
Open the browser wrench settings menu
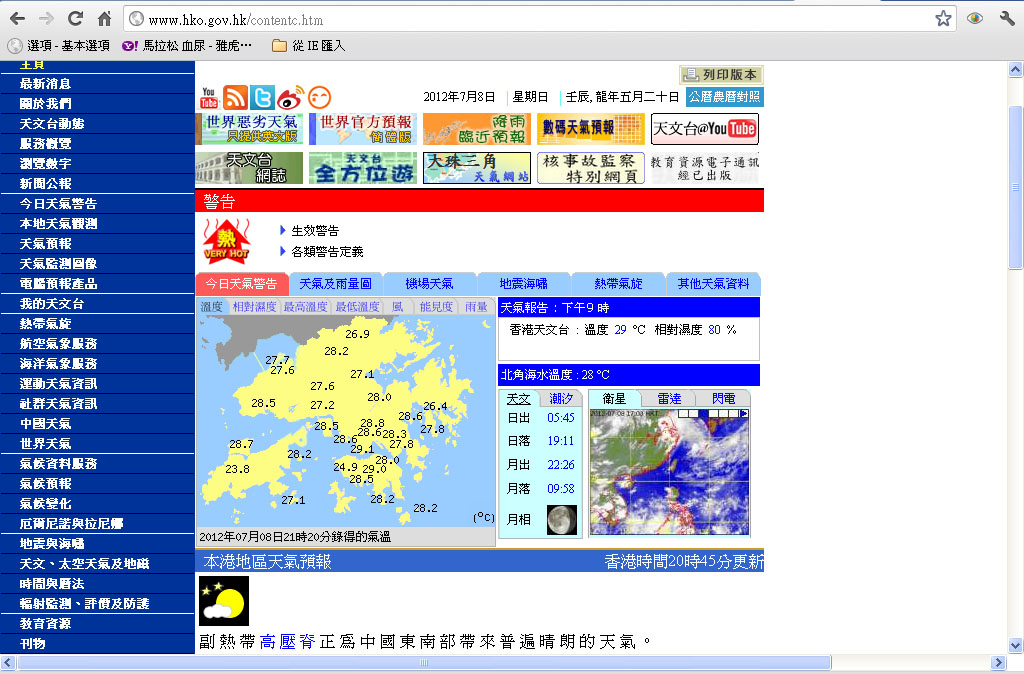(1006, 19)
